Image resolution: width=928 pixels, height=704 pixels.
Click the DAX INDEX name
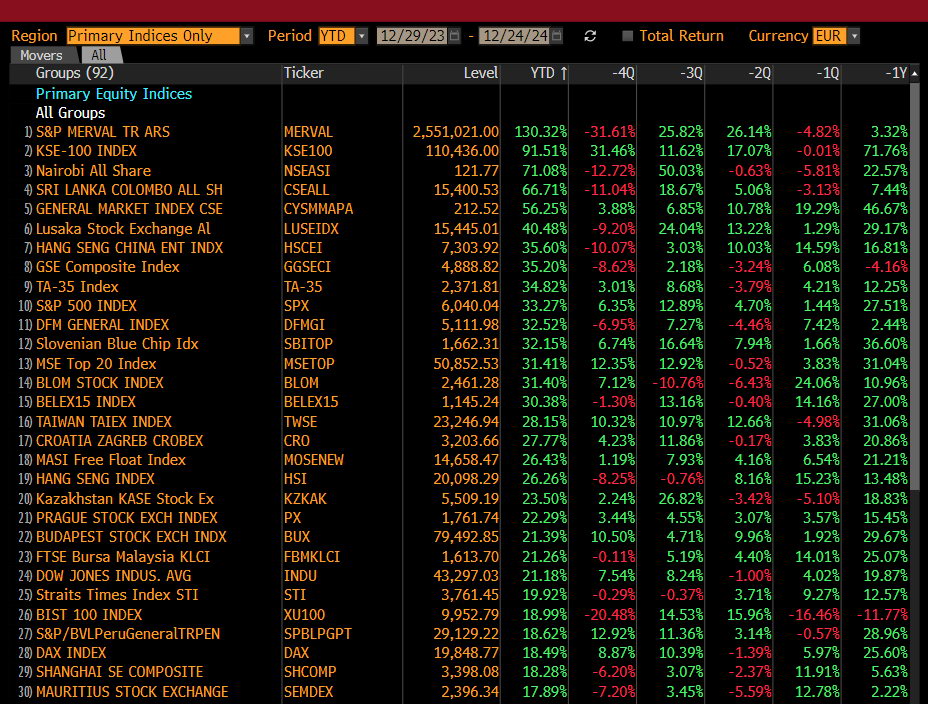[71, 653]
